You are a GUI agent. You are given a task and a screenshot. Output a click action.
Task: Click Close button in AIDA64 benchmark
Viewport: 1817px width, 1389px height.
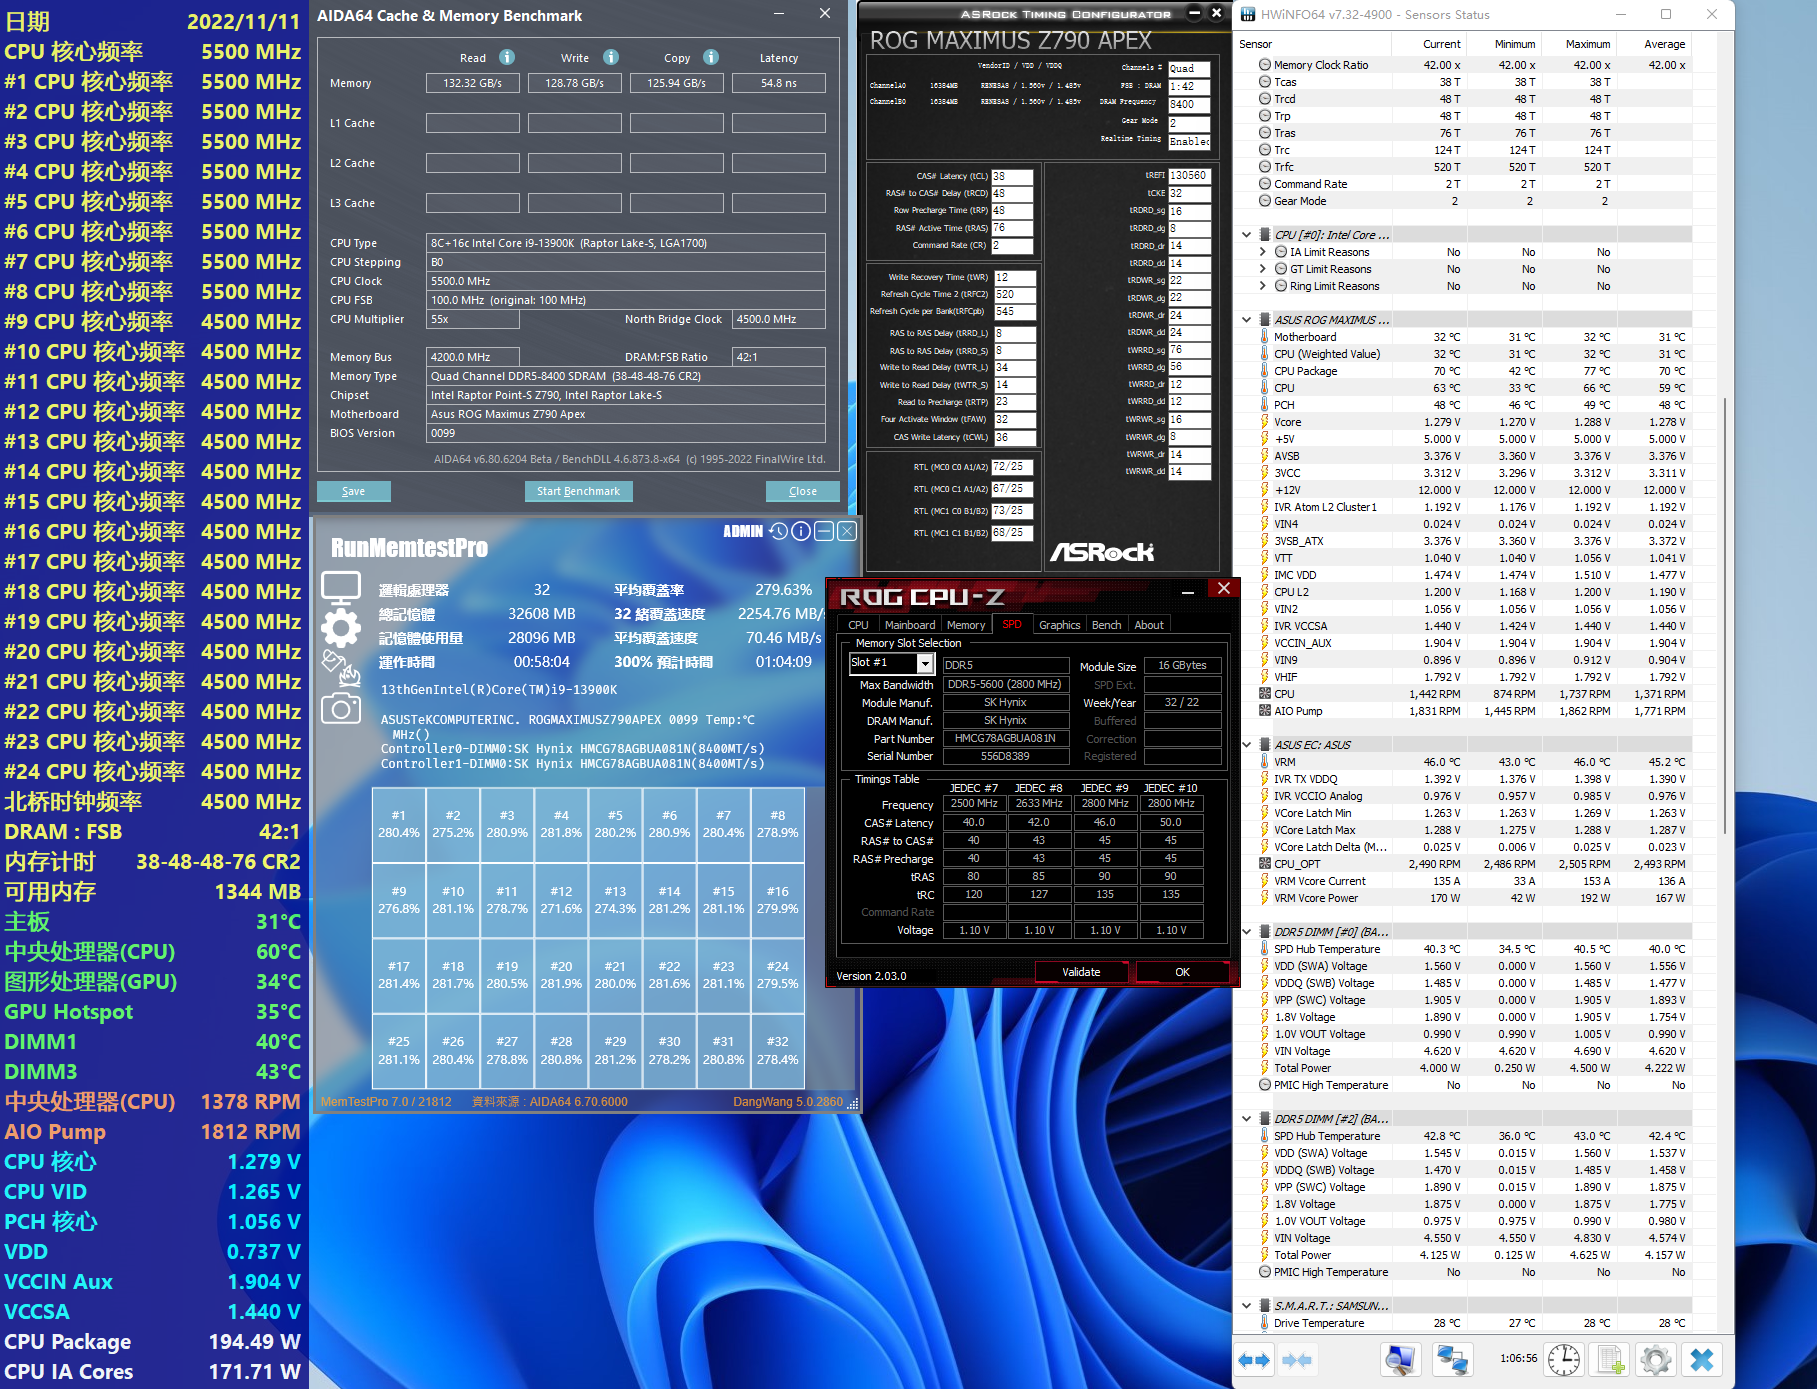tap(802, 491)
